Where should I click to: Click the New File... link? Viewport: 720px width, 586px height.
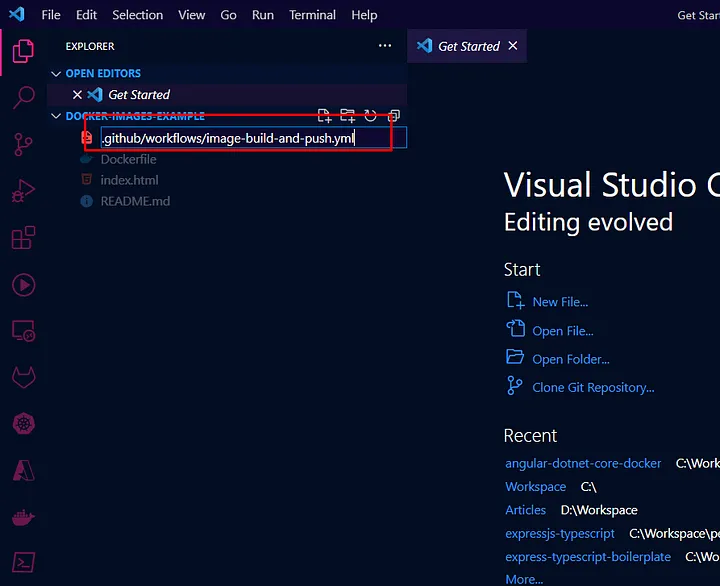pyautogui.click(x=560, y=302)
